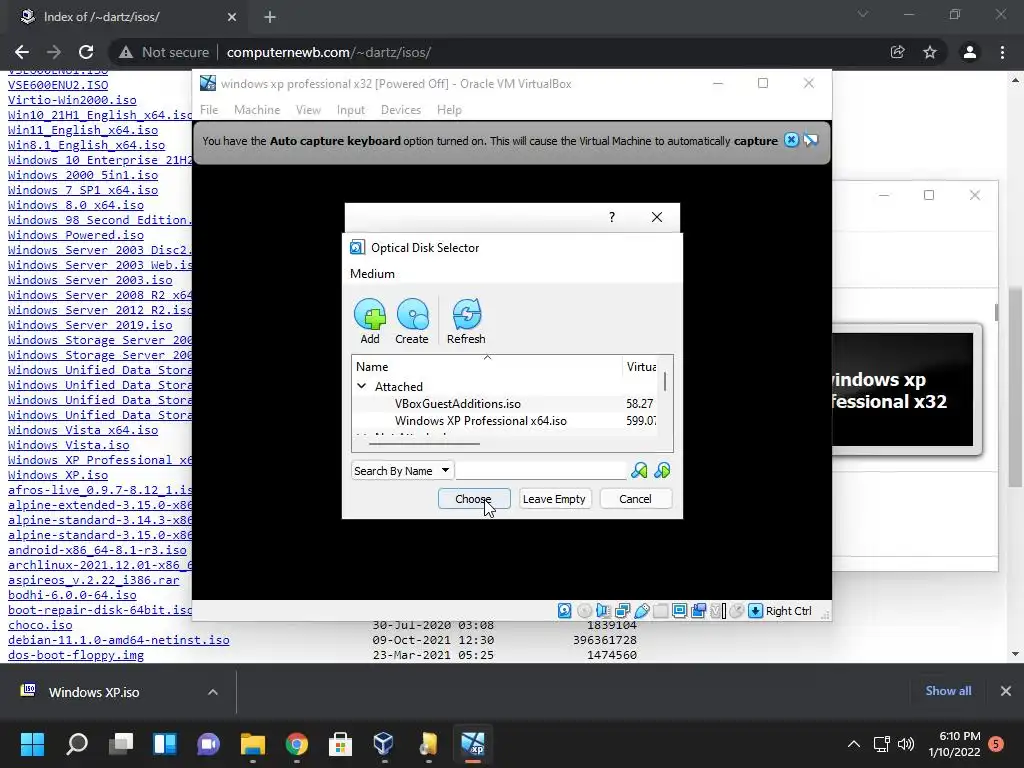Open debian-11.1.0-amd64-netinst.iso link
1024x768 pixels.
[119, 640]
